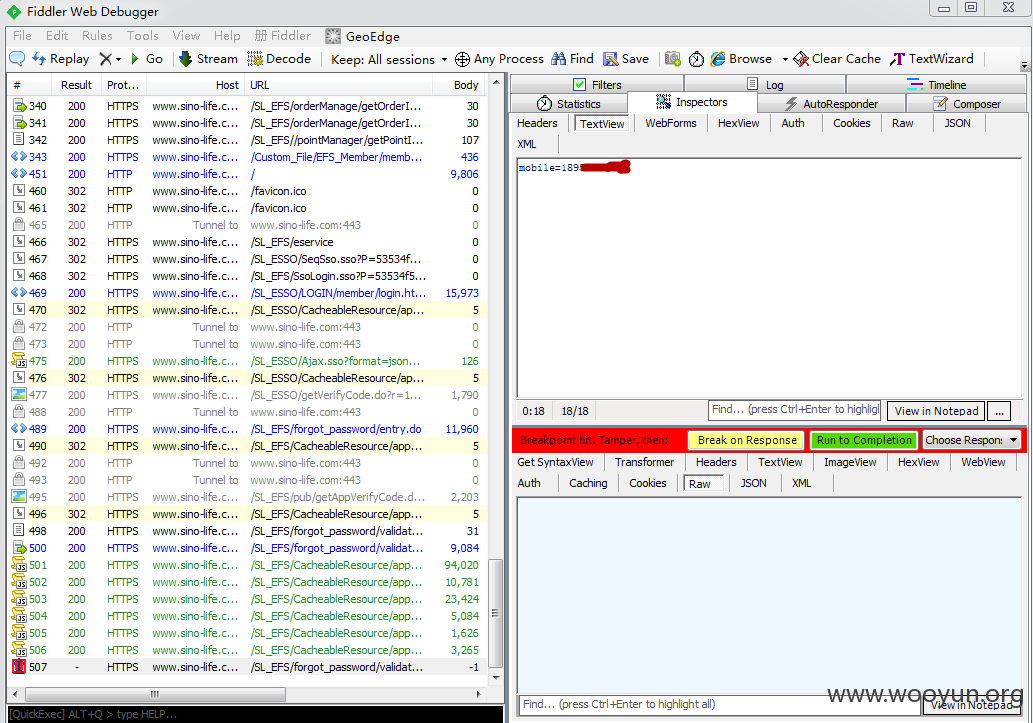Viewport: 1033px width, 723px height.
Task: Select session 500 forgot_password row
Action: click(249, 548)
